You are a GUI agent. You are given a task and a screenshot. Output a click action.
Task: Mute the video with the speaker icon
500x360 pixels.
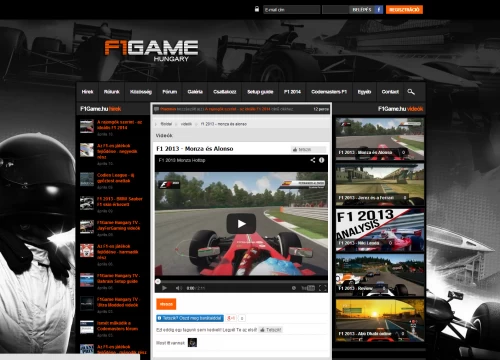[178, 288]
